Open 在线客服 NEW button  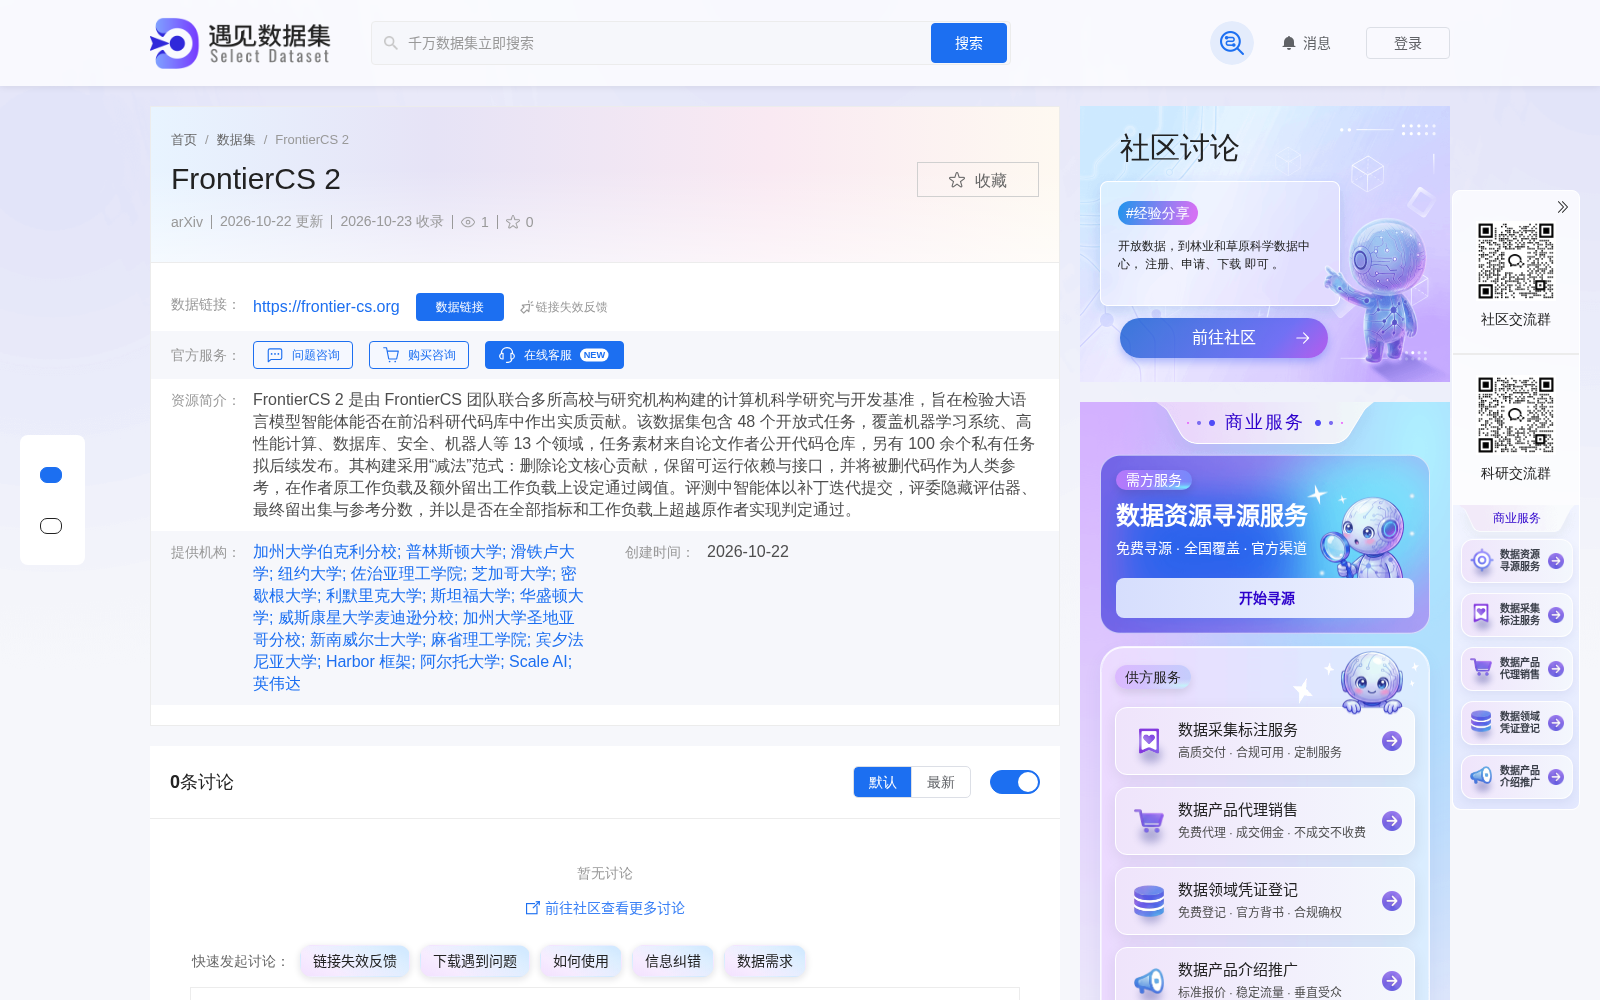click(554, 355)
